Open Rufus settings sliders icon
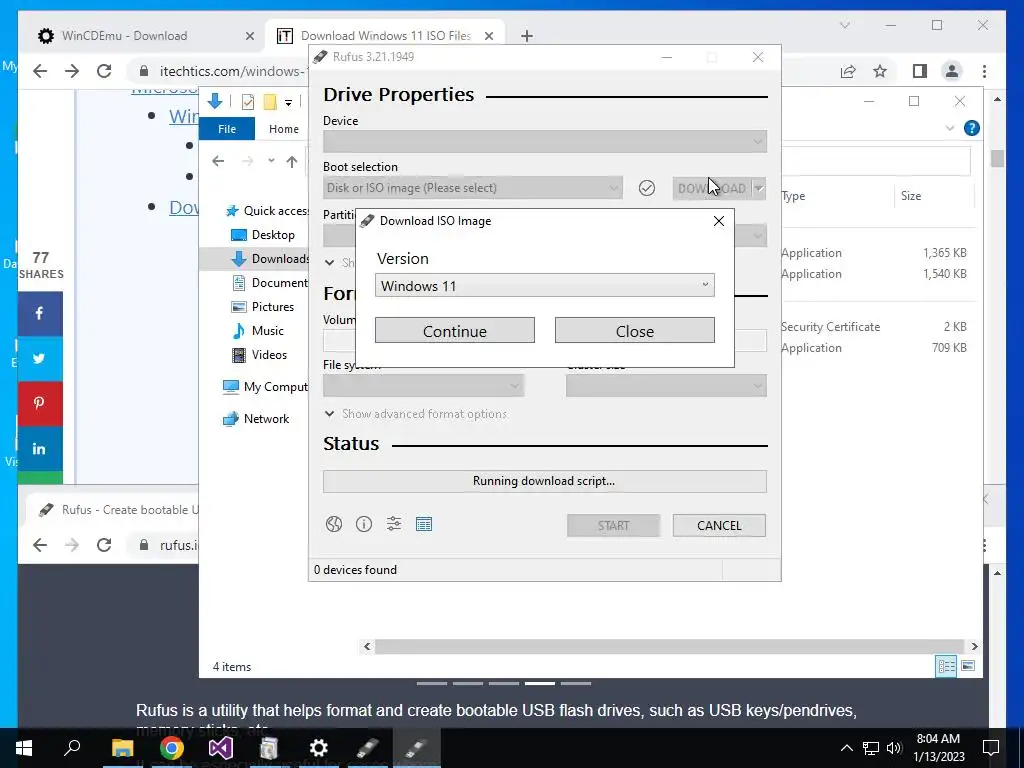The image size is (1024, 768). pyautogui.click(x=394, y=524)
